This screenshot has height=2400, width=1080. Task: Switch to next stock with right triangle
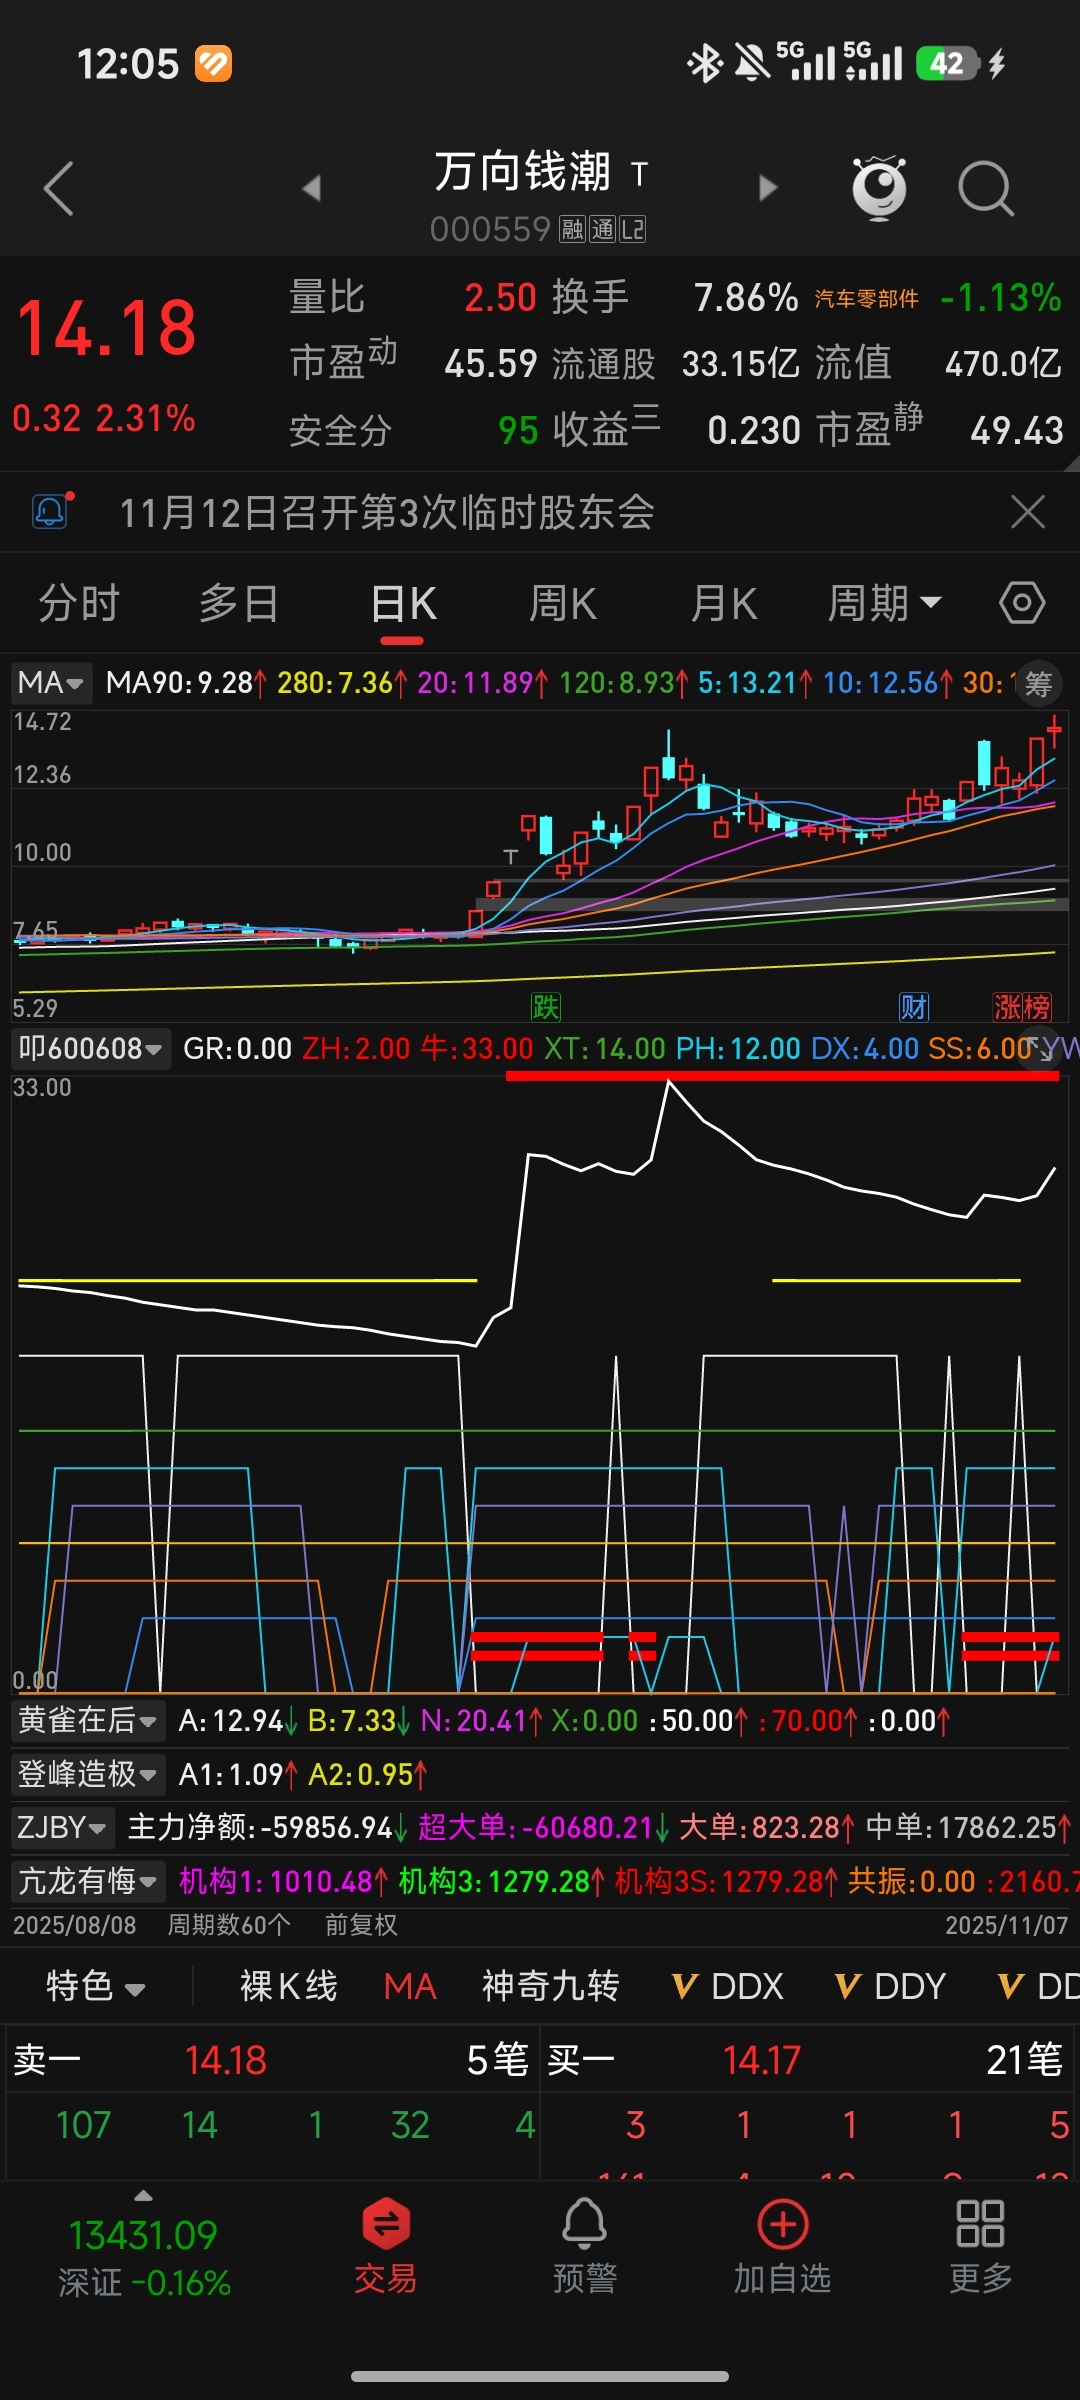pos(768,188)
